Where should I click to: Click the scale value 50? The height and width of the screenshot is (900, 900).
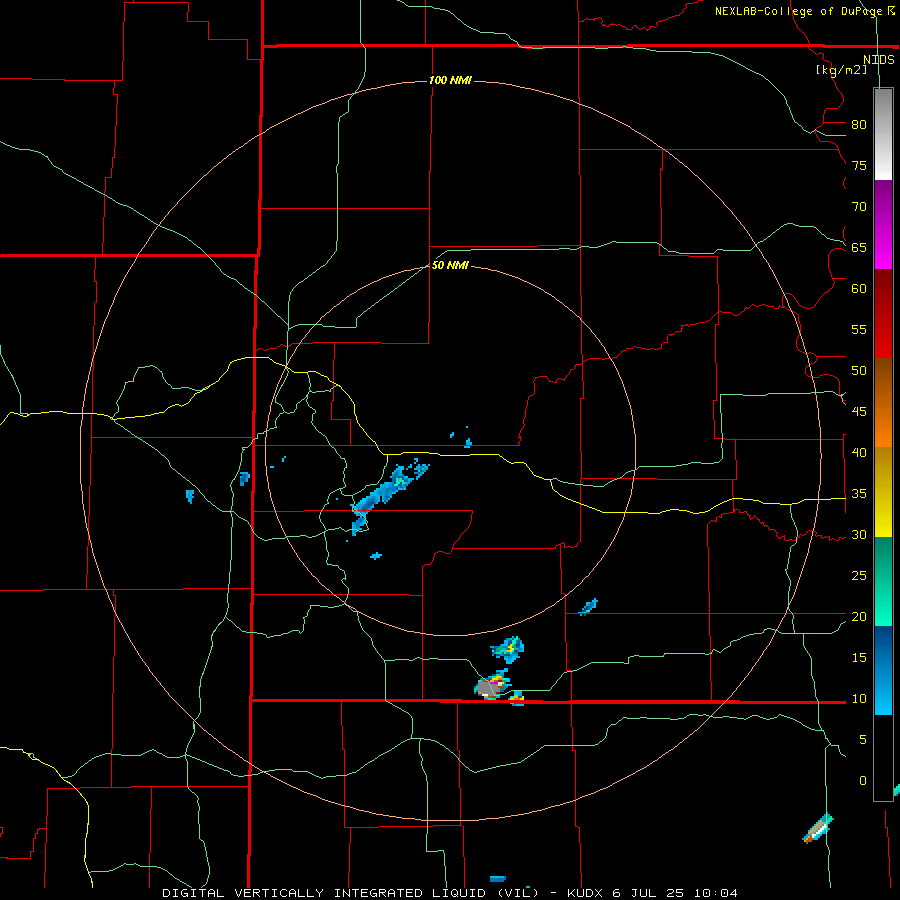pyautogui.click(x=859, y=370)
